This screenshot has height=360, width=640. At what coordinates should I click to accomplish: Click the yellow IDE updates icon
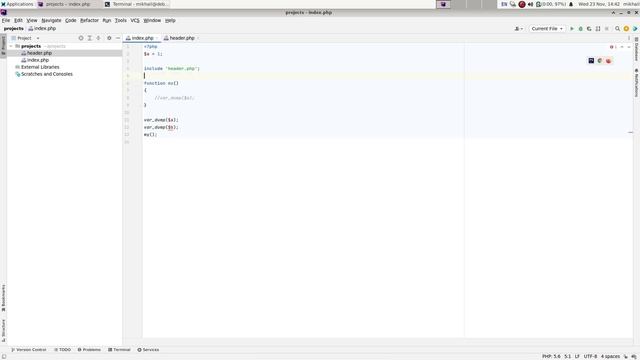pos(626,29)
